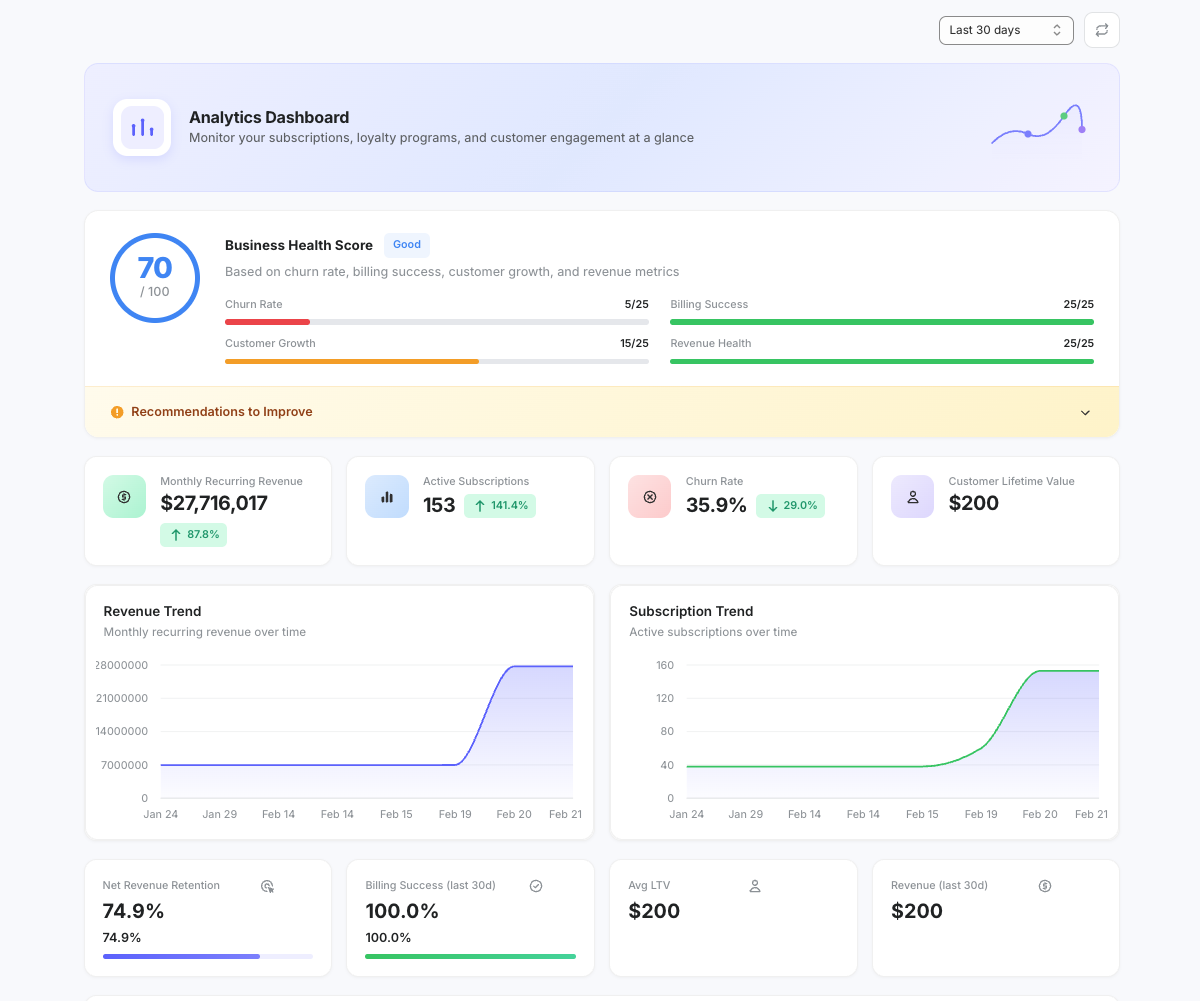Screen dimensions: 1200x1001
Task: Open the Last 30 days dropdown
Action: [x=1006, y=30]
